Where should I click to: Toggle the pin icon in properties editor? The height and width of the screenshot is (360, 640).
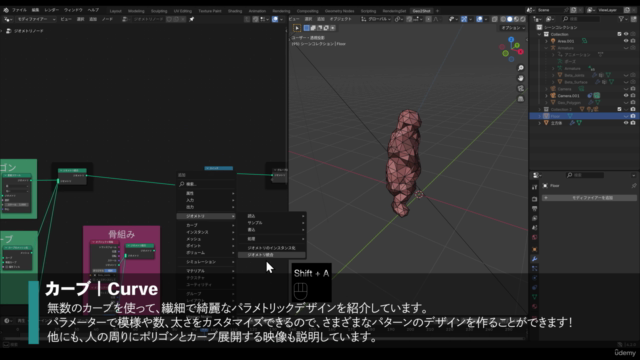point(634,186)
